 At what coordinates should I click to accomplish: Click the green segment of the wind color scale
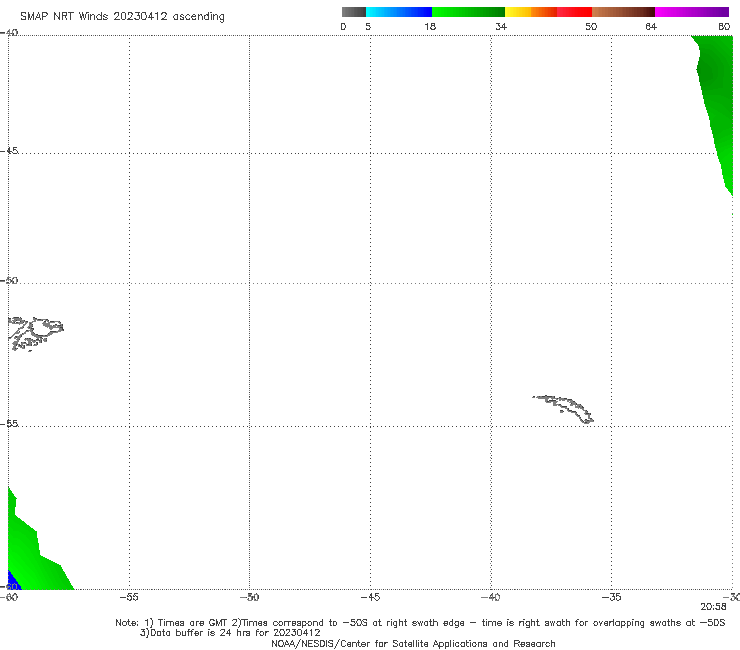[468, 12]
